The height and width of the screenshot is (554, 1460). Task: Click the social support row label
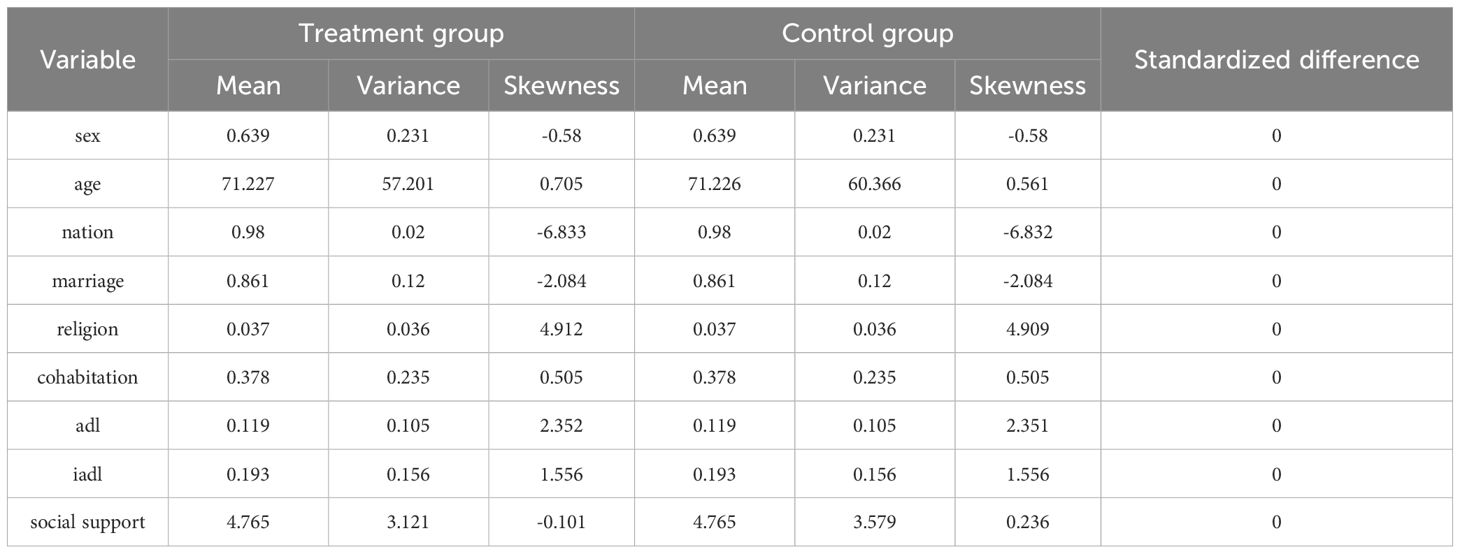click(x=88, y=522)
